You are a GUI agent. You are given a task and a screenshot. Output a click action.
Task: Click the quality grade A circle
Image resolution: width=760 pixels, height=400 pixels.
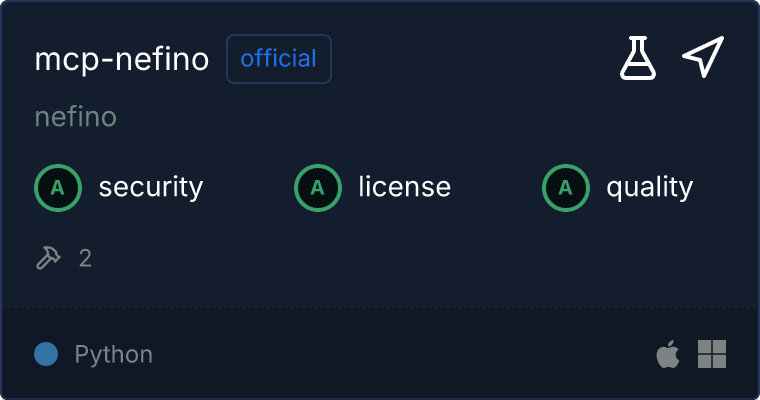click(x=565, y=187)
